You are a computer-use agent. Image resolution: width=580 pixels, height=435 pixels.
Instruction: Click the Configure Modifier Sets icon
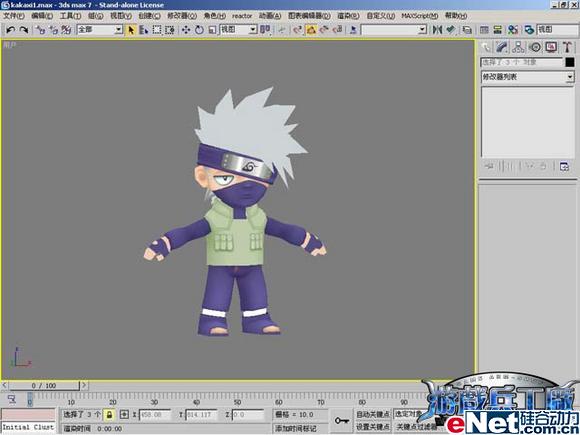(x=564, y=166)
